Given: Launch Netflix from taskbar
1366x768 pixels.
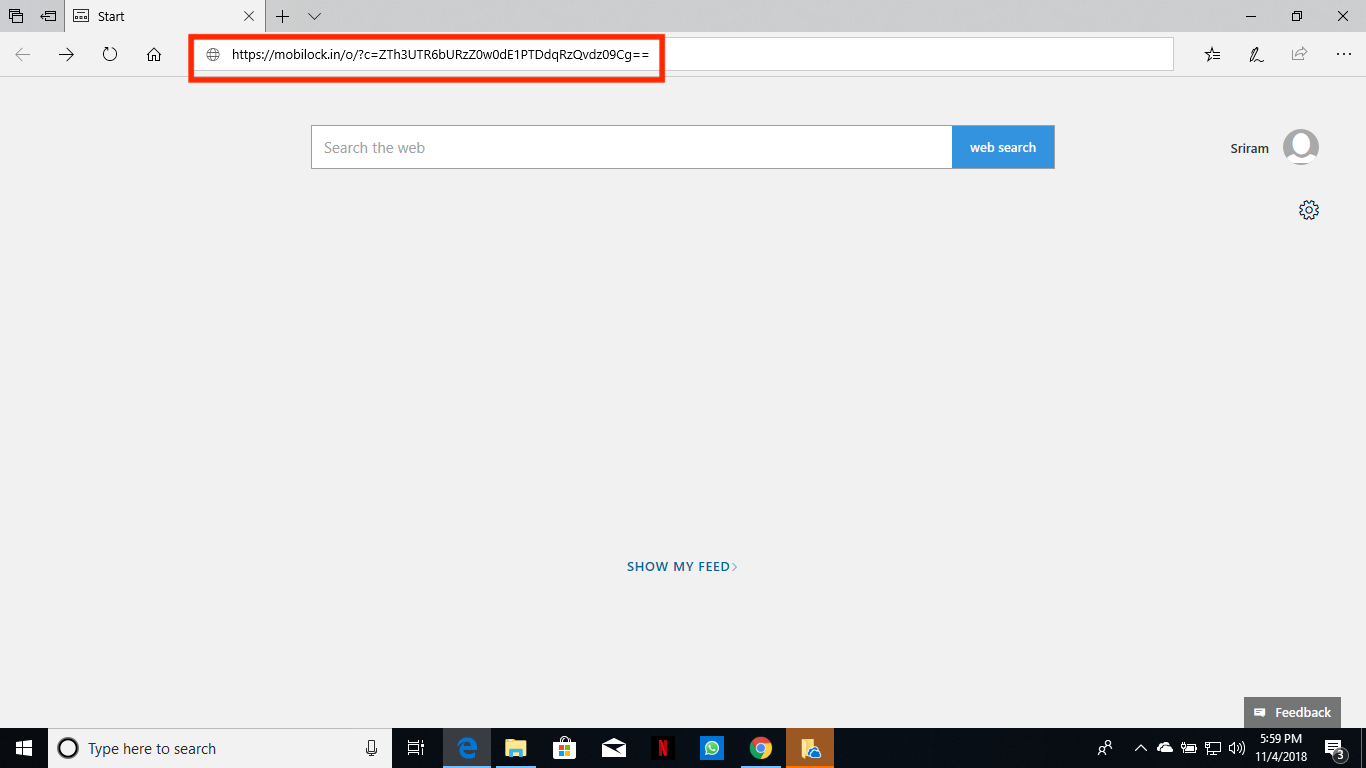Looking at the screenshot, I should [663, 748].
